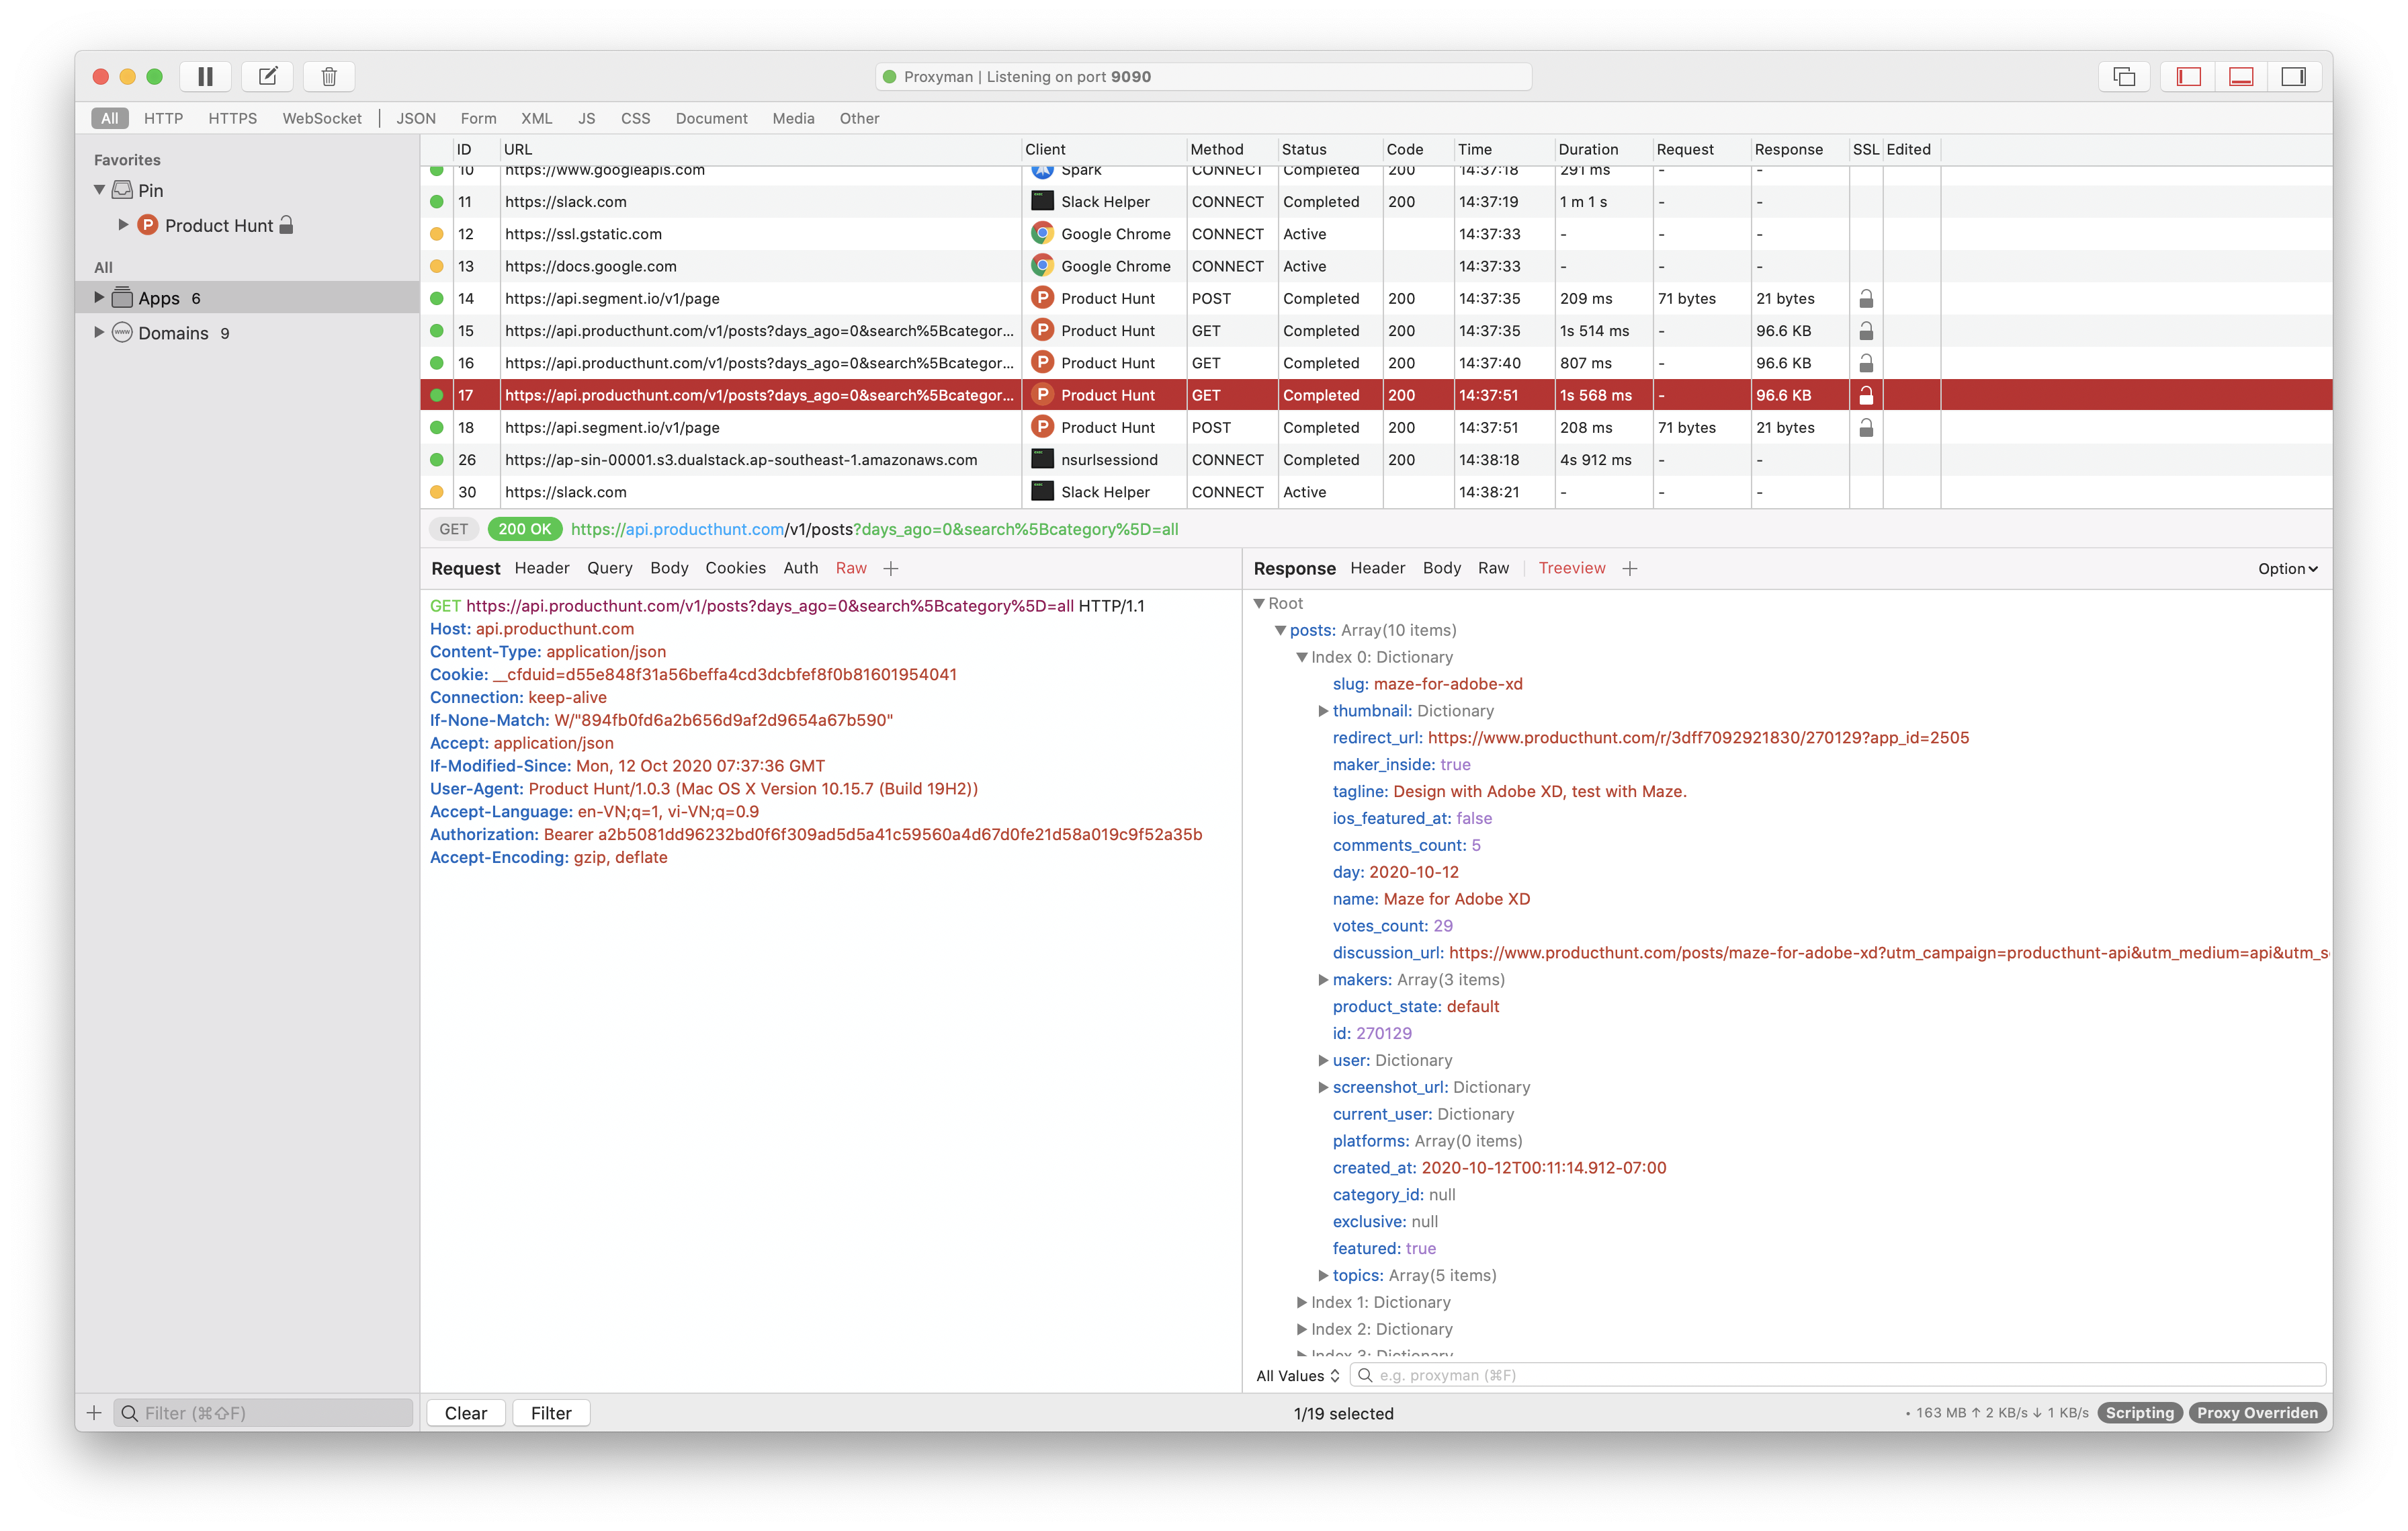This screenshot has height=1531, width=2408.
Task: Click the detach window icon in toolbar
Action: (x=2124, y=76)
